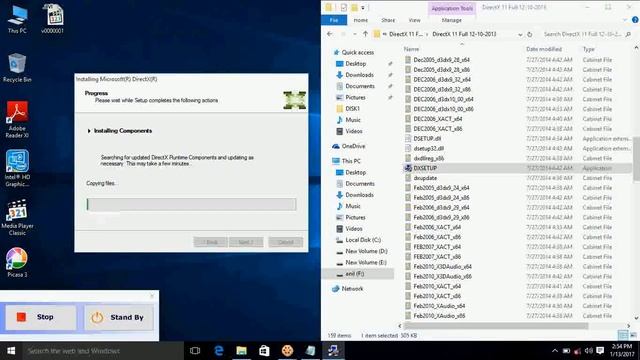Click the Search DirectX 11 Full box
The width and height of the screenshot is (640, 360).
pyautogui.click(x=586, y=34)
